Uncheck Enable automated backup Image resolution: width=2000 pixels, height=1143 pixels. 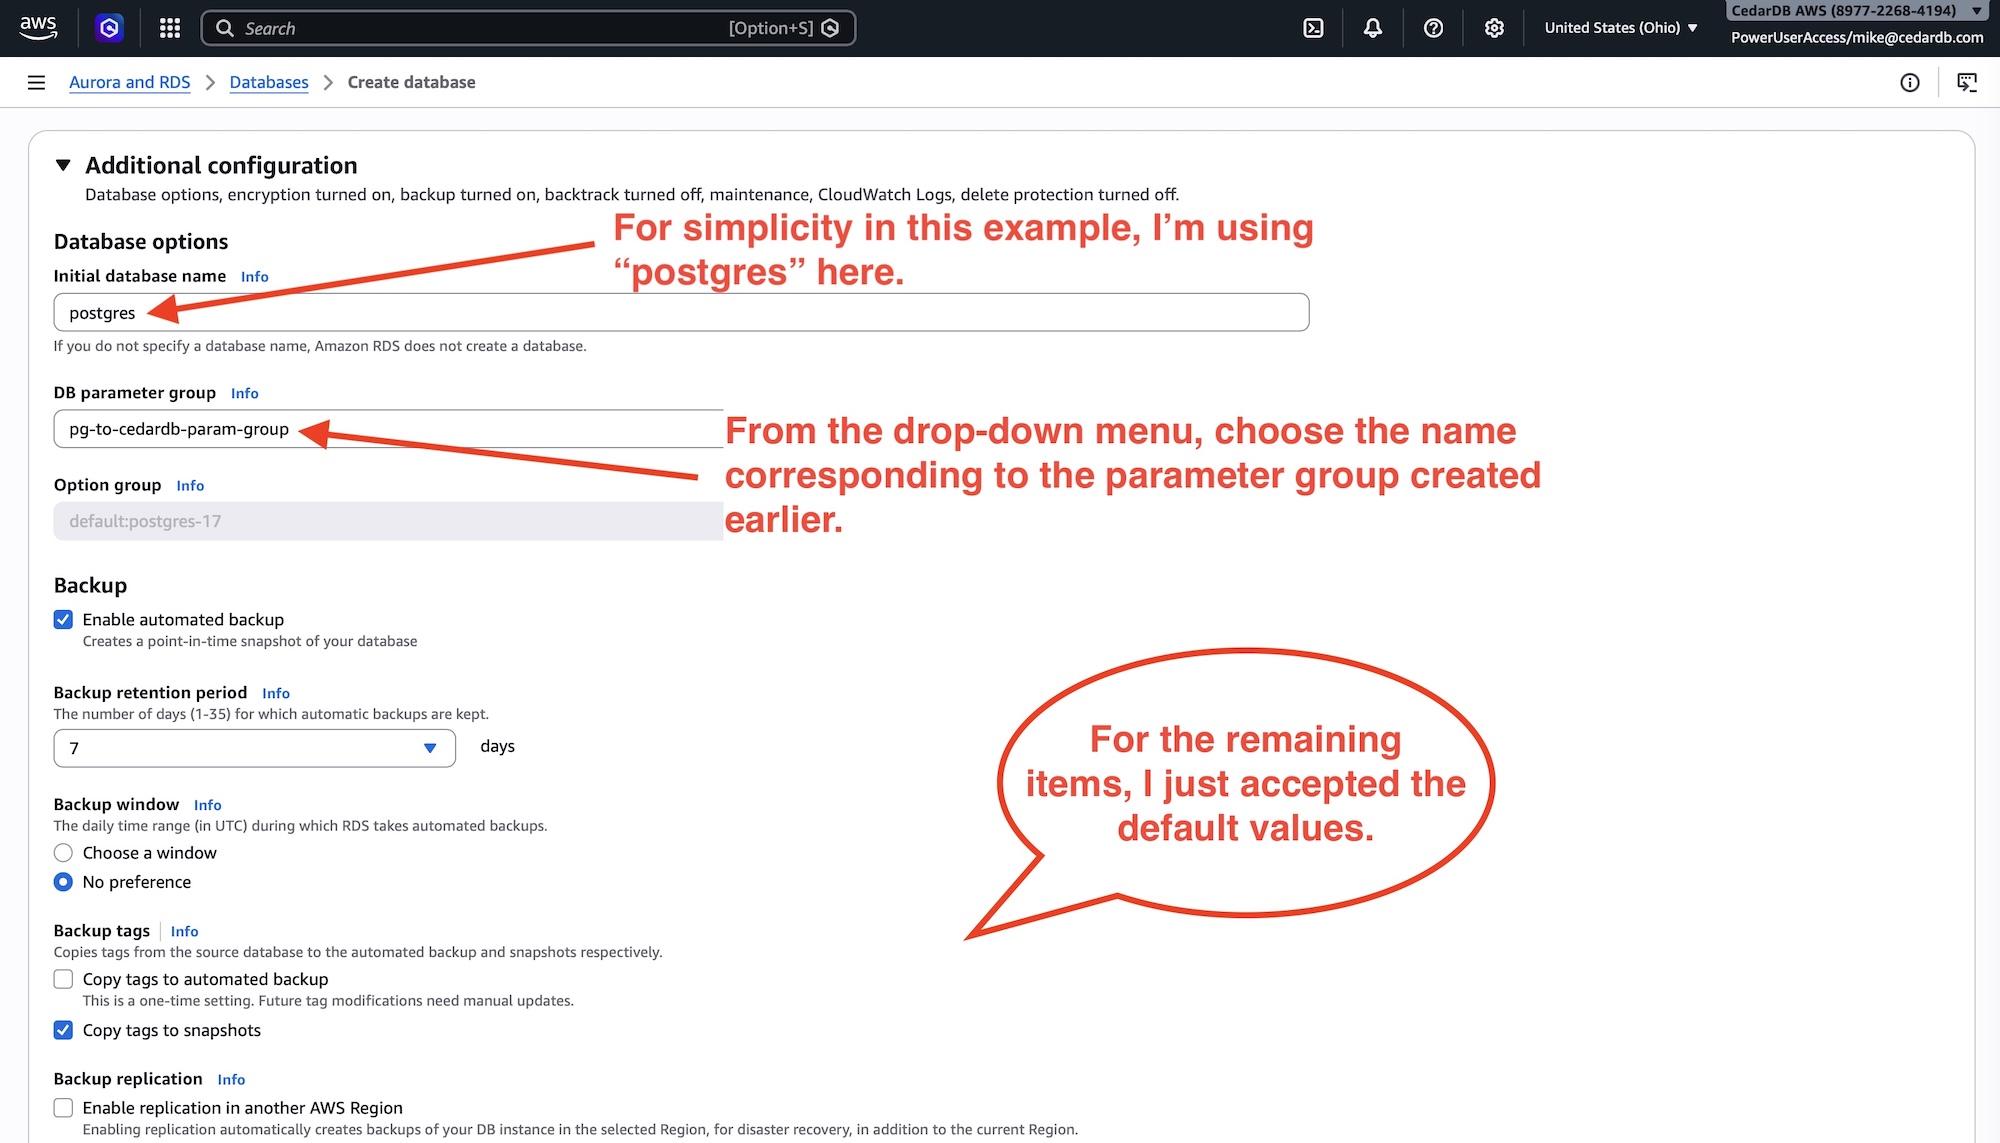[63, 619]
